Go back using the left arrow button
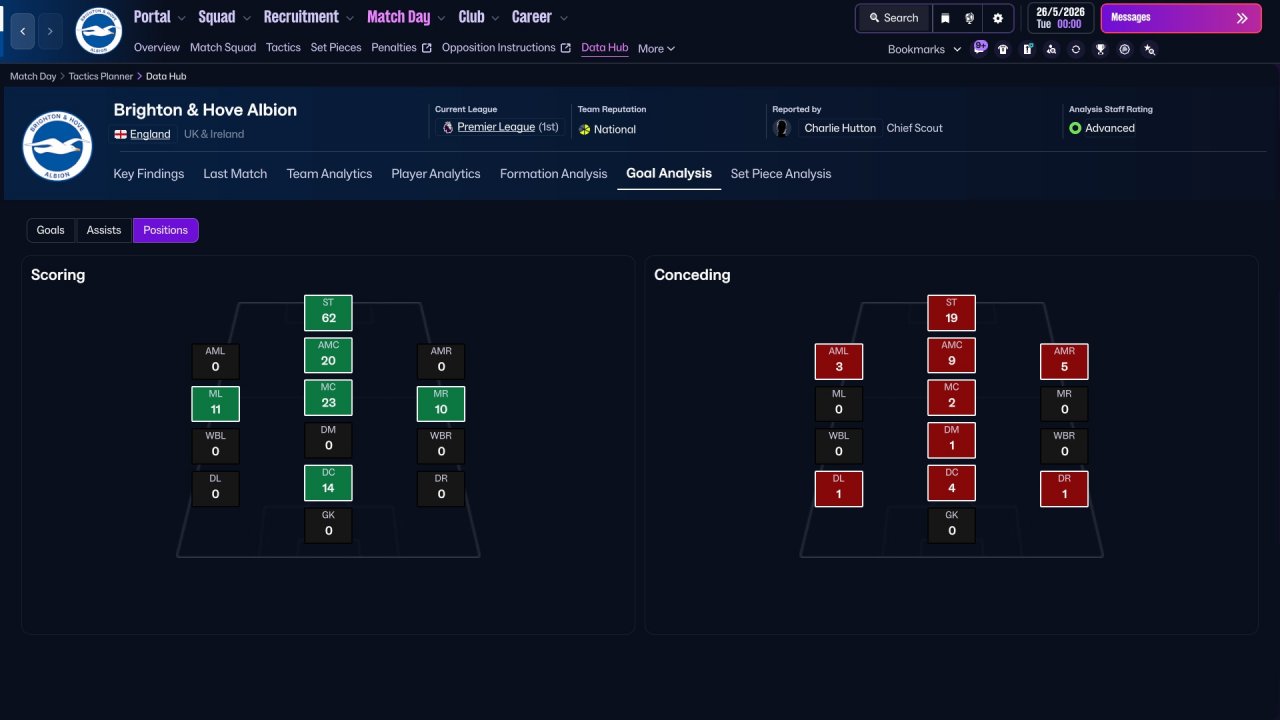 [x=23, y=31]
